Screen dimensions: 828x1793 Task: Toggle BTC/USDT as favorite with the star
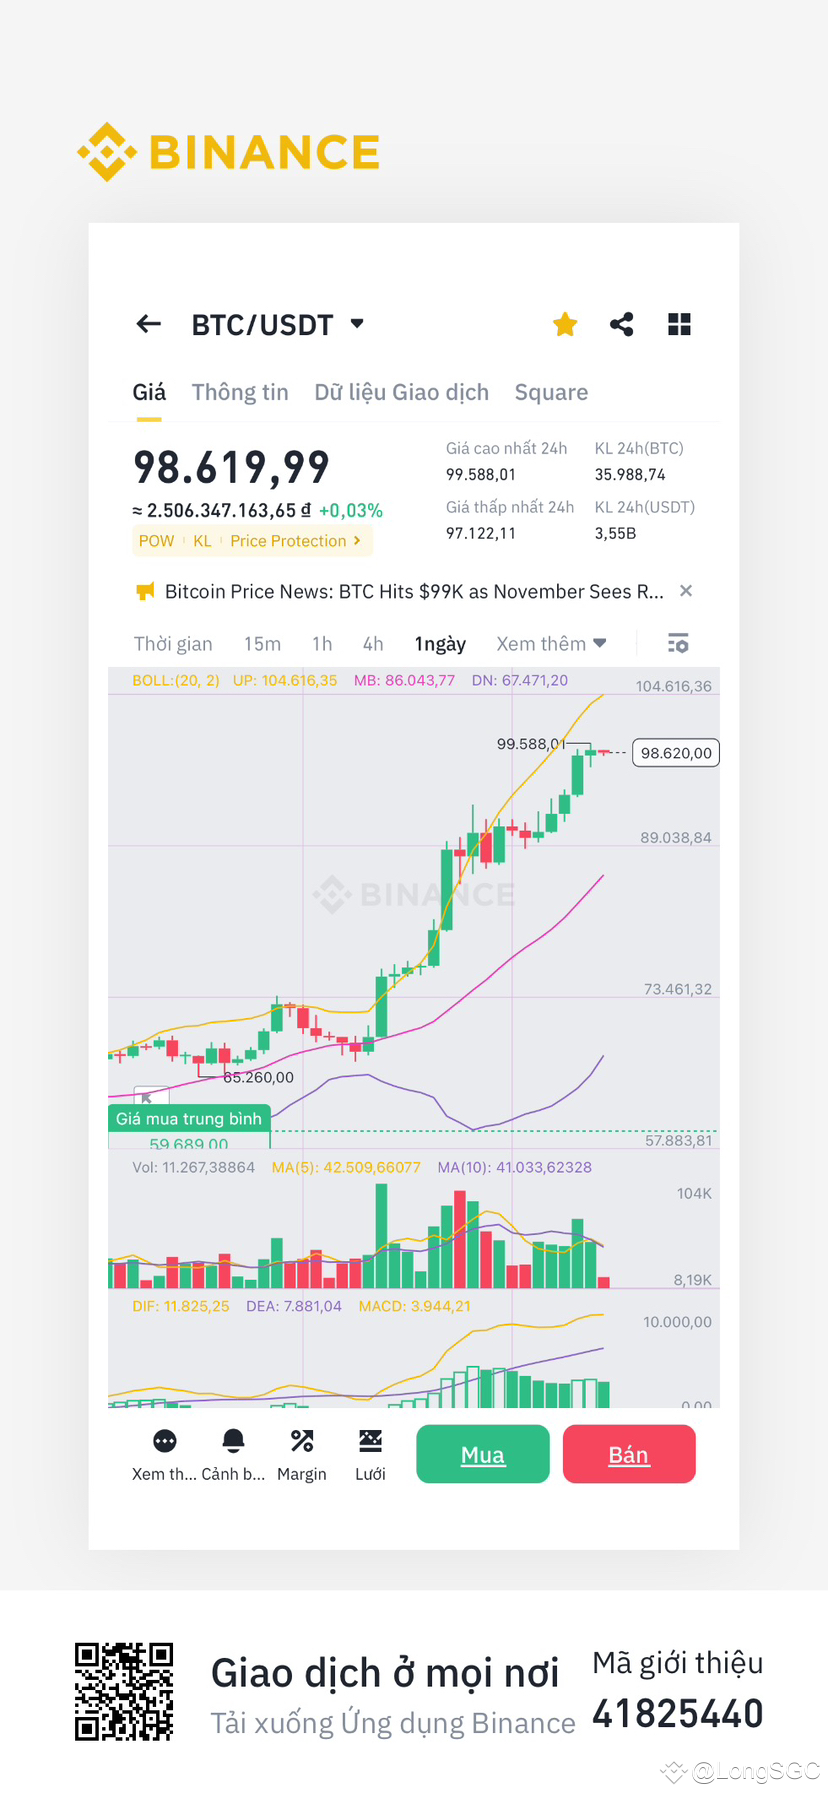pyautogui.click(x=565, y=324)
